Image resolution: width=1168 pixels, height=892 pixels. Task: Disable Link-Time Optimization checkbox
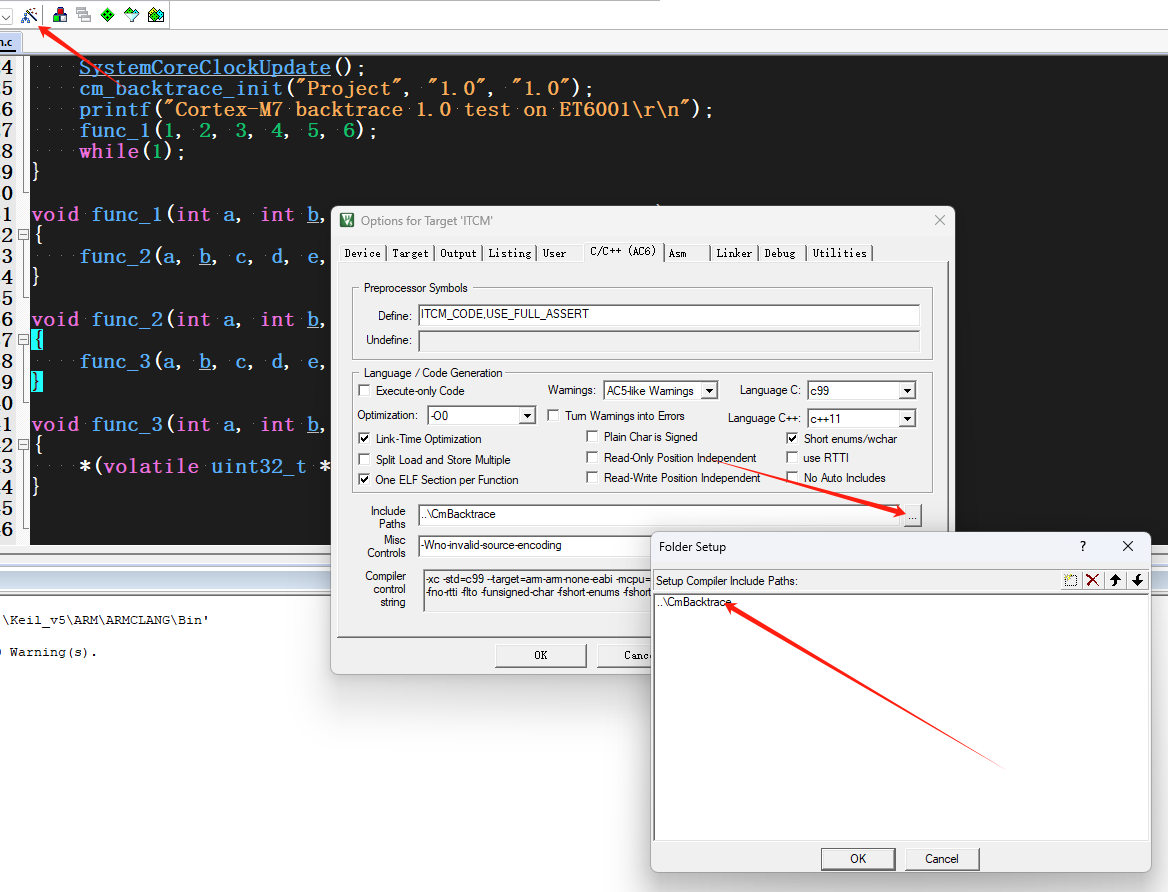click(x=364, y=438)
